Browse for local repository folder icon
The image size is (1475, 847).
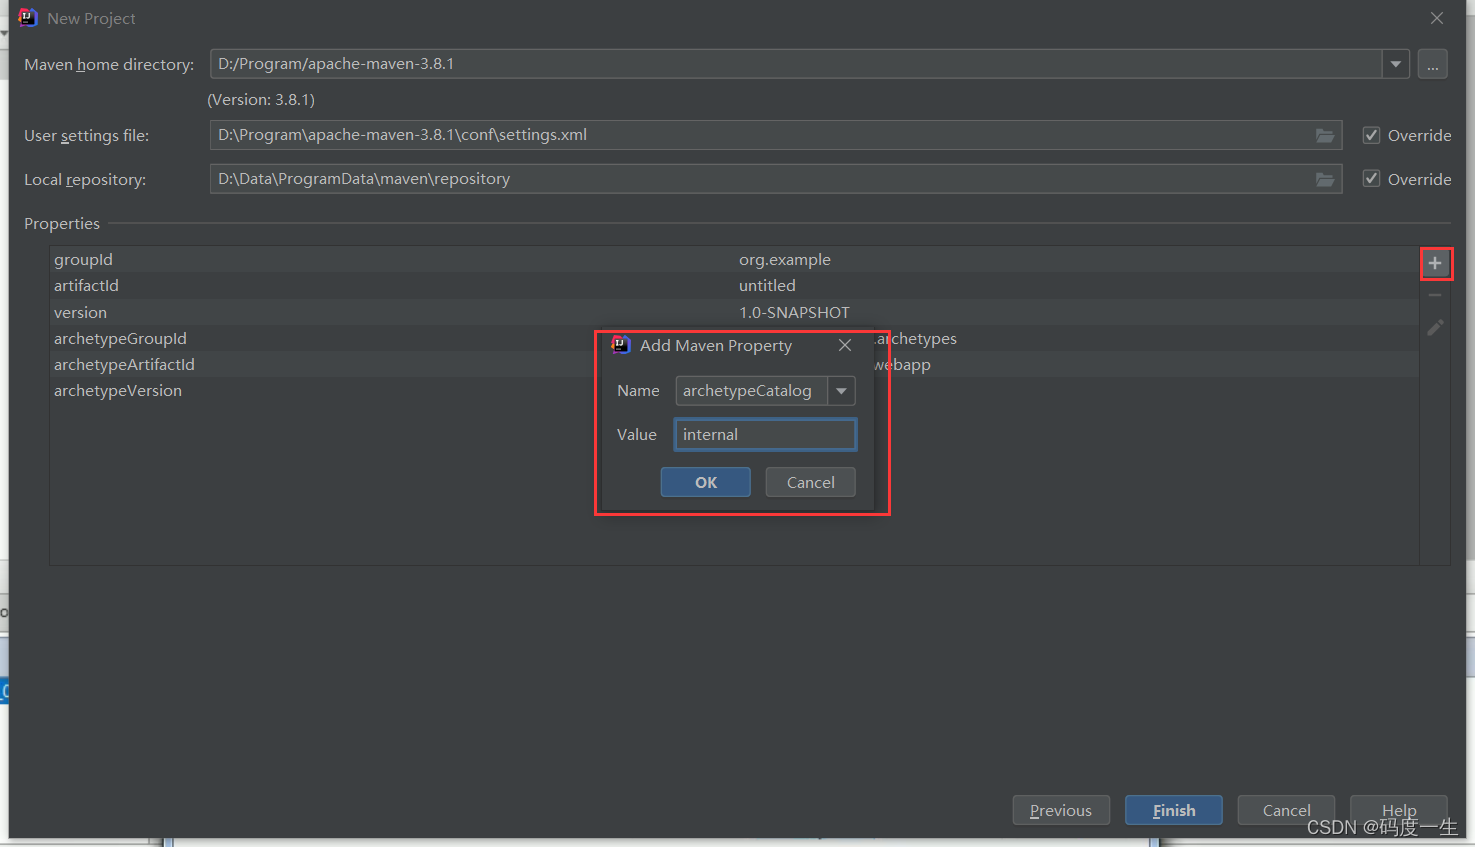[x=1325, y=179]
